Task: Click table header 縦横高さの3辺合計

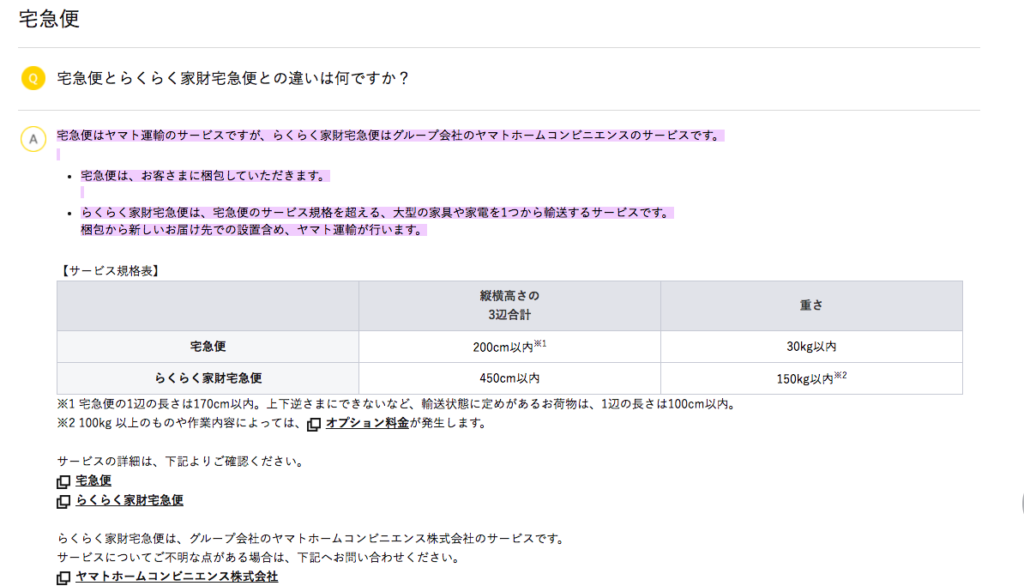Action: point(509,305)
